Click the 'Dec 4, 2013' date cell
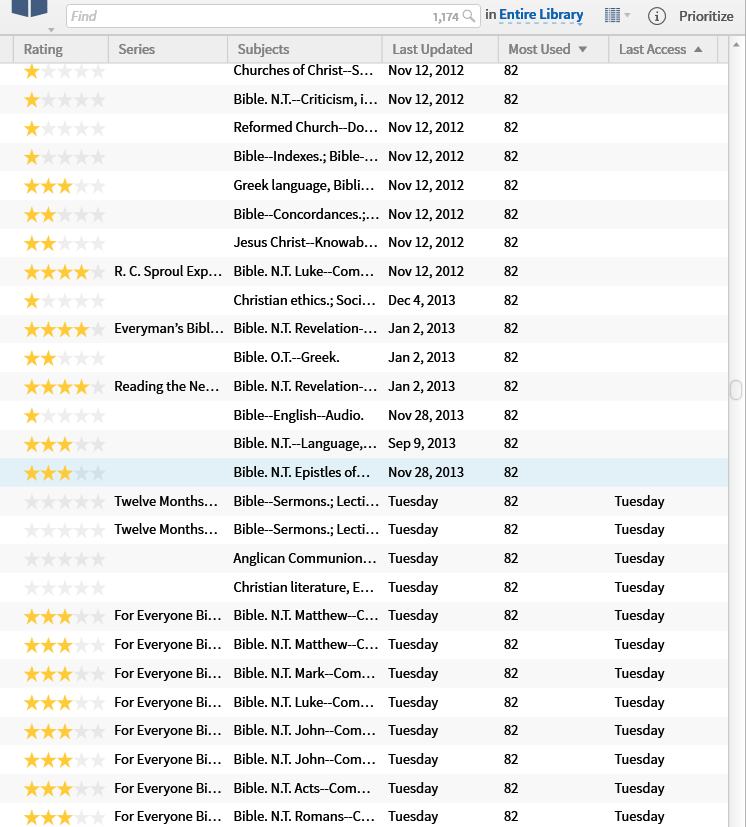This screenshot has width=746, height=827. click(x=422, y=301)
